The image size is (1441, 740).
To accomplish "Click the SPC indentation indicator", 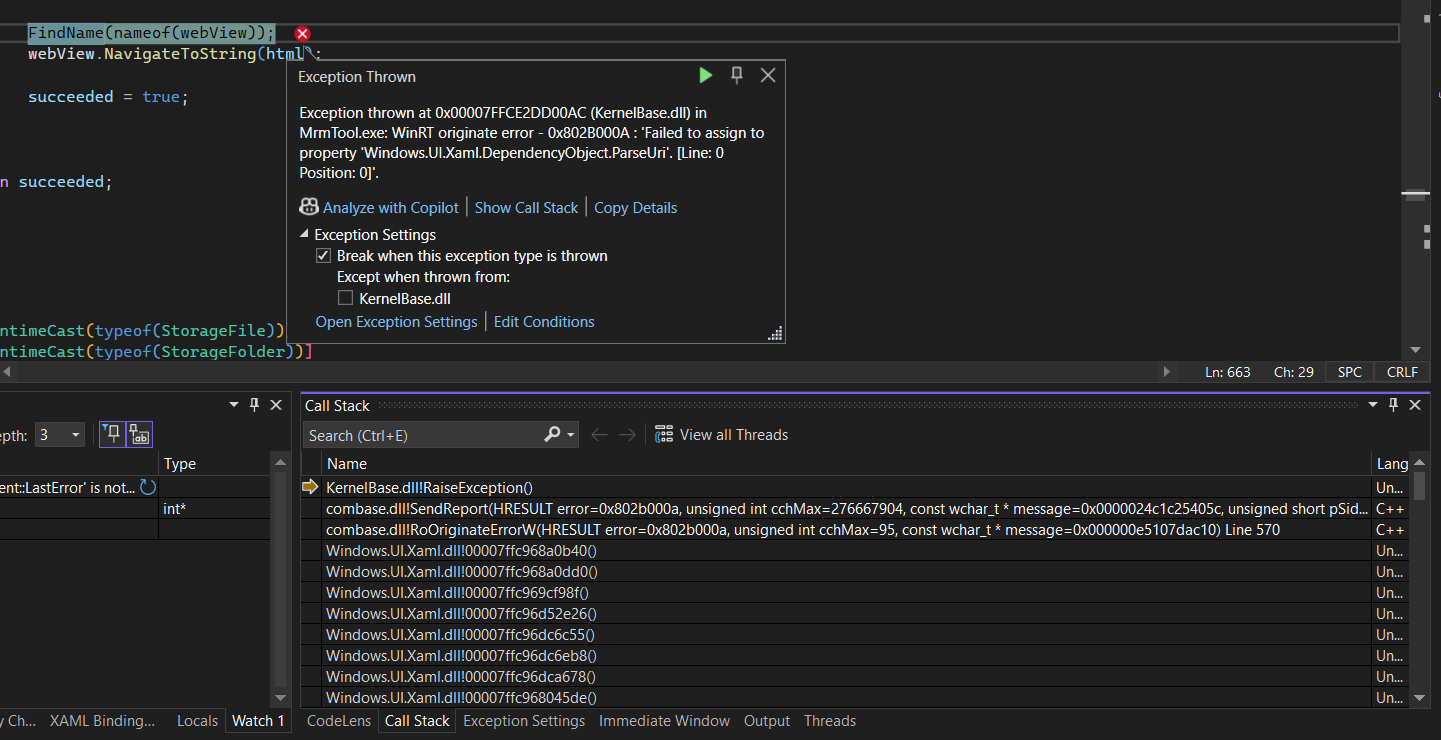I will click(x=1350, y=372).
